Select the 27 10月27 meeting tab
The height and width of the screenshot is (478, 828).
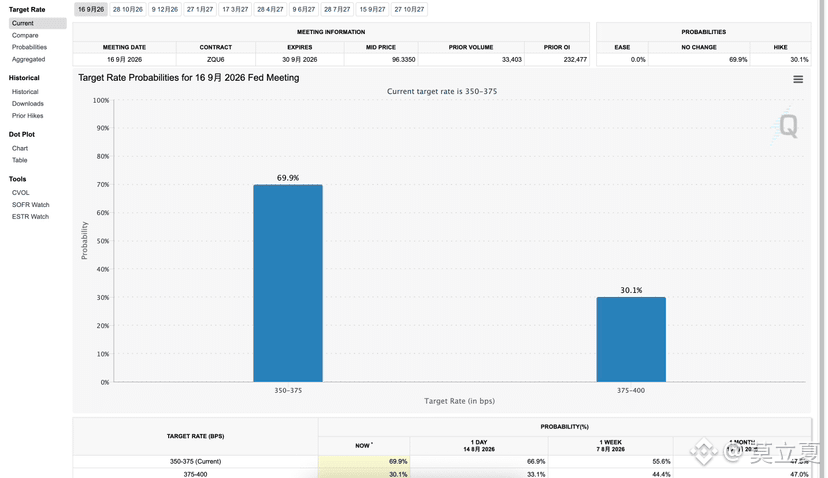pos(409,10)
